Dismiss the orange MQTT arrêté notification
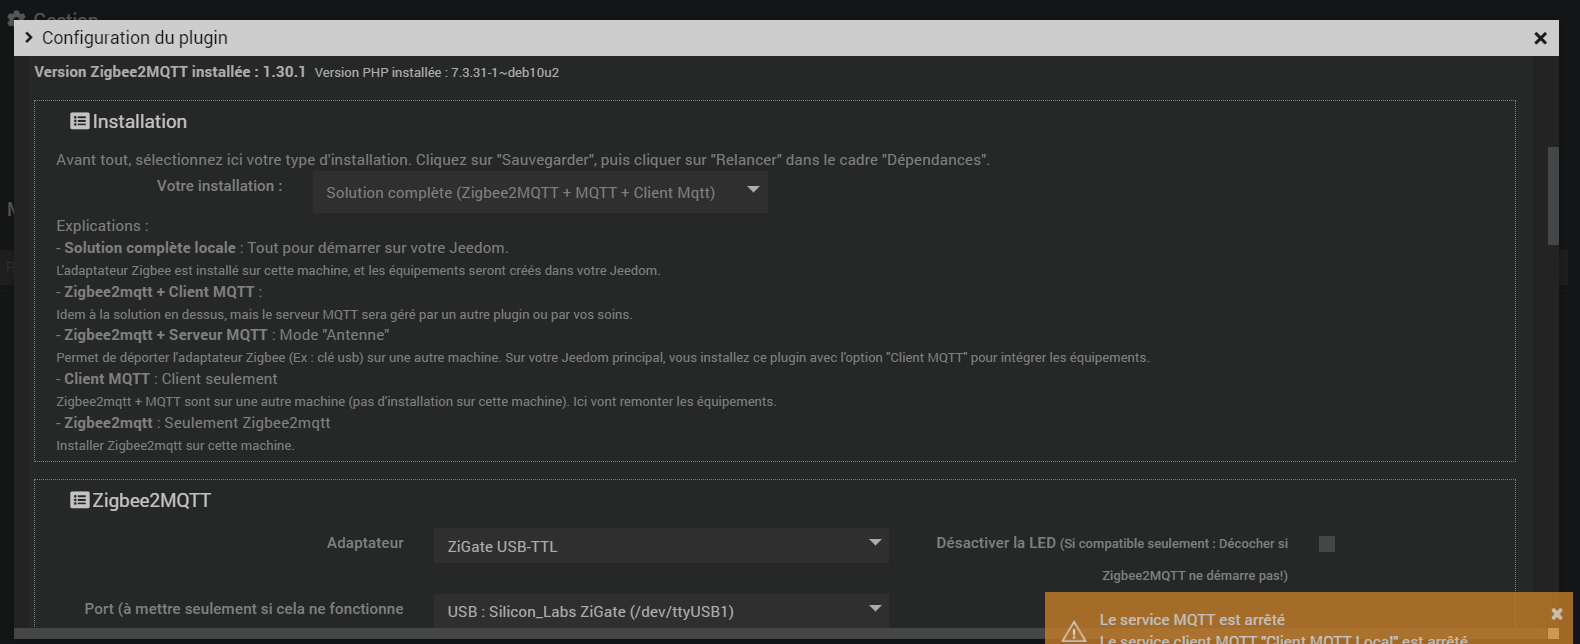This screenshot has height=644, width=1580. [x=1556, y=614]
